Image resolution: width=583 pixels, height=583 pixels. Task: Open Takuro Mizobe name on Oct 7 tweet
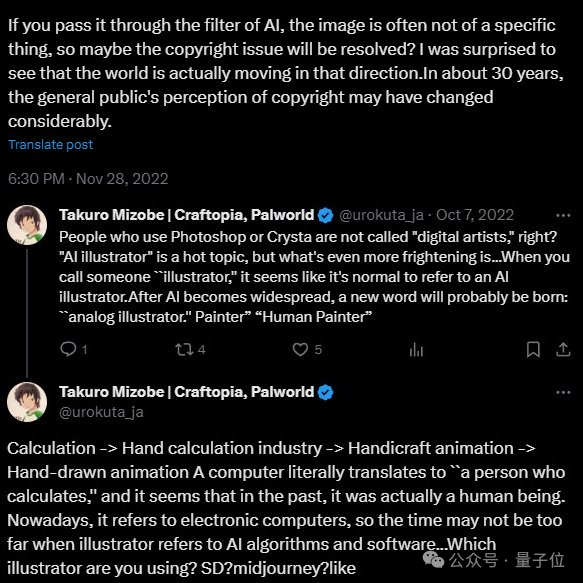[x=186, y=215]
